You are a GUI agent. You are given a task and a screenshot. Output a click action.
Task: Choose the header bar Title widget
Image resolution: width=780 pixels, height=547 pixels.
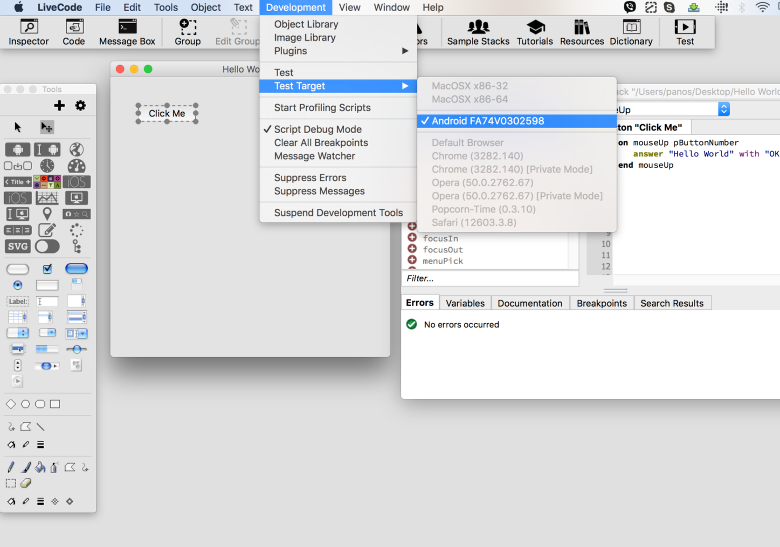(x=17, y=182)
